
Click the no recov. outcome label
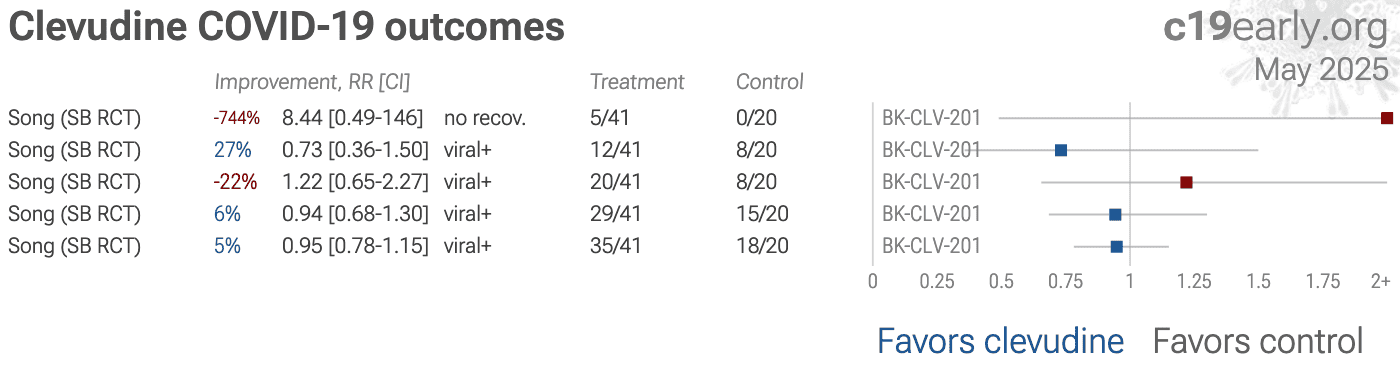point(485,118)
